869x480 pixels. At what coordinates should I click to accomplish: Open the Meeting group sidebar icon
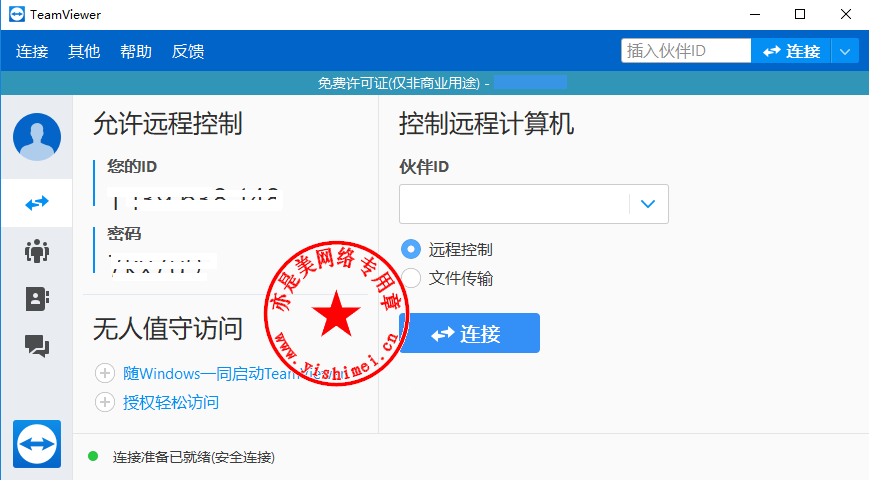click(37, 251)
